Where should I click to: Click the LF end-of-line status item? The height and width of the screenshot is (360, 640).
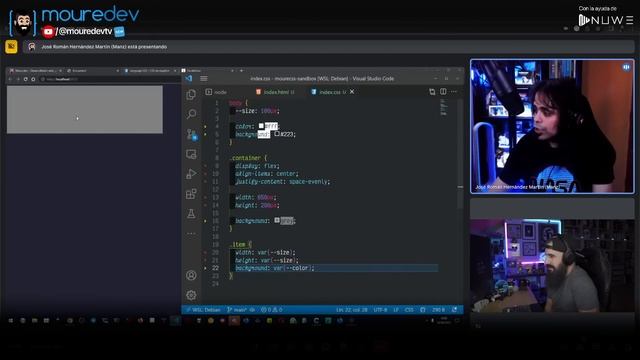tap(396, 310)
